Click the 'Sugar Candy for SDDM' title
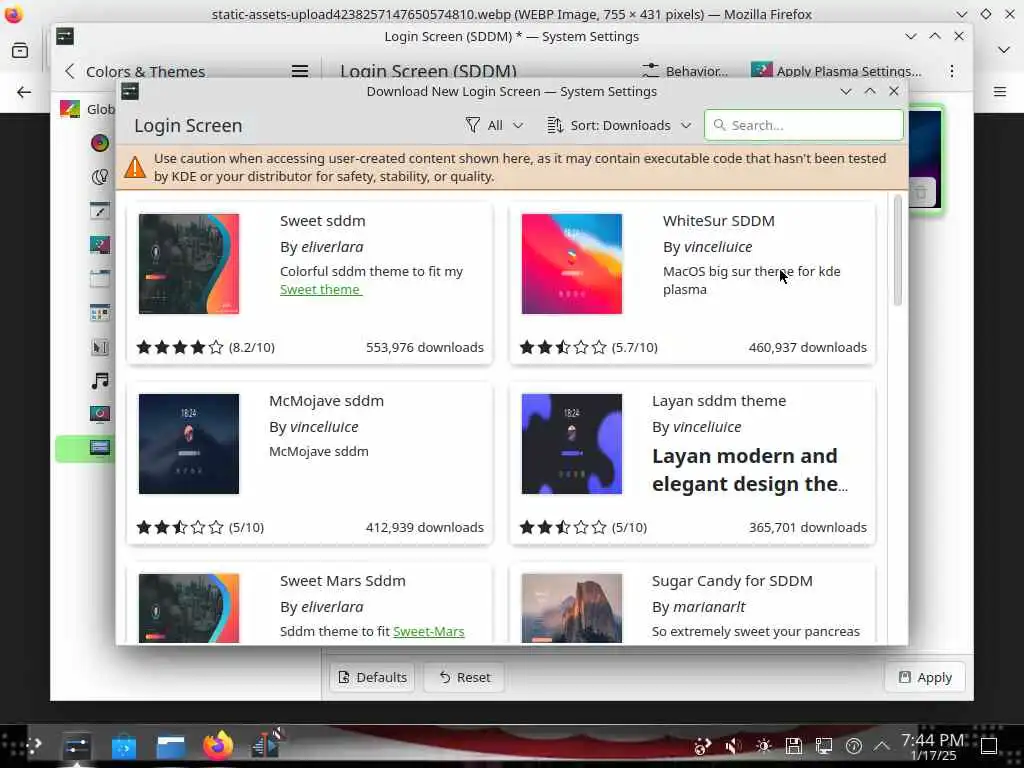1024x768 pixels. [x=732, y=581]
